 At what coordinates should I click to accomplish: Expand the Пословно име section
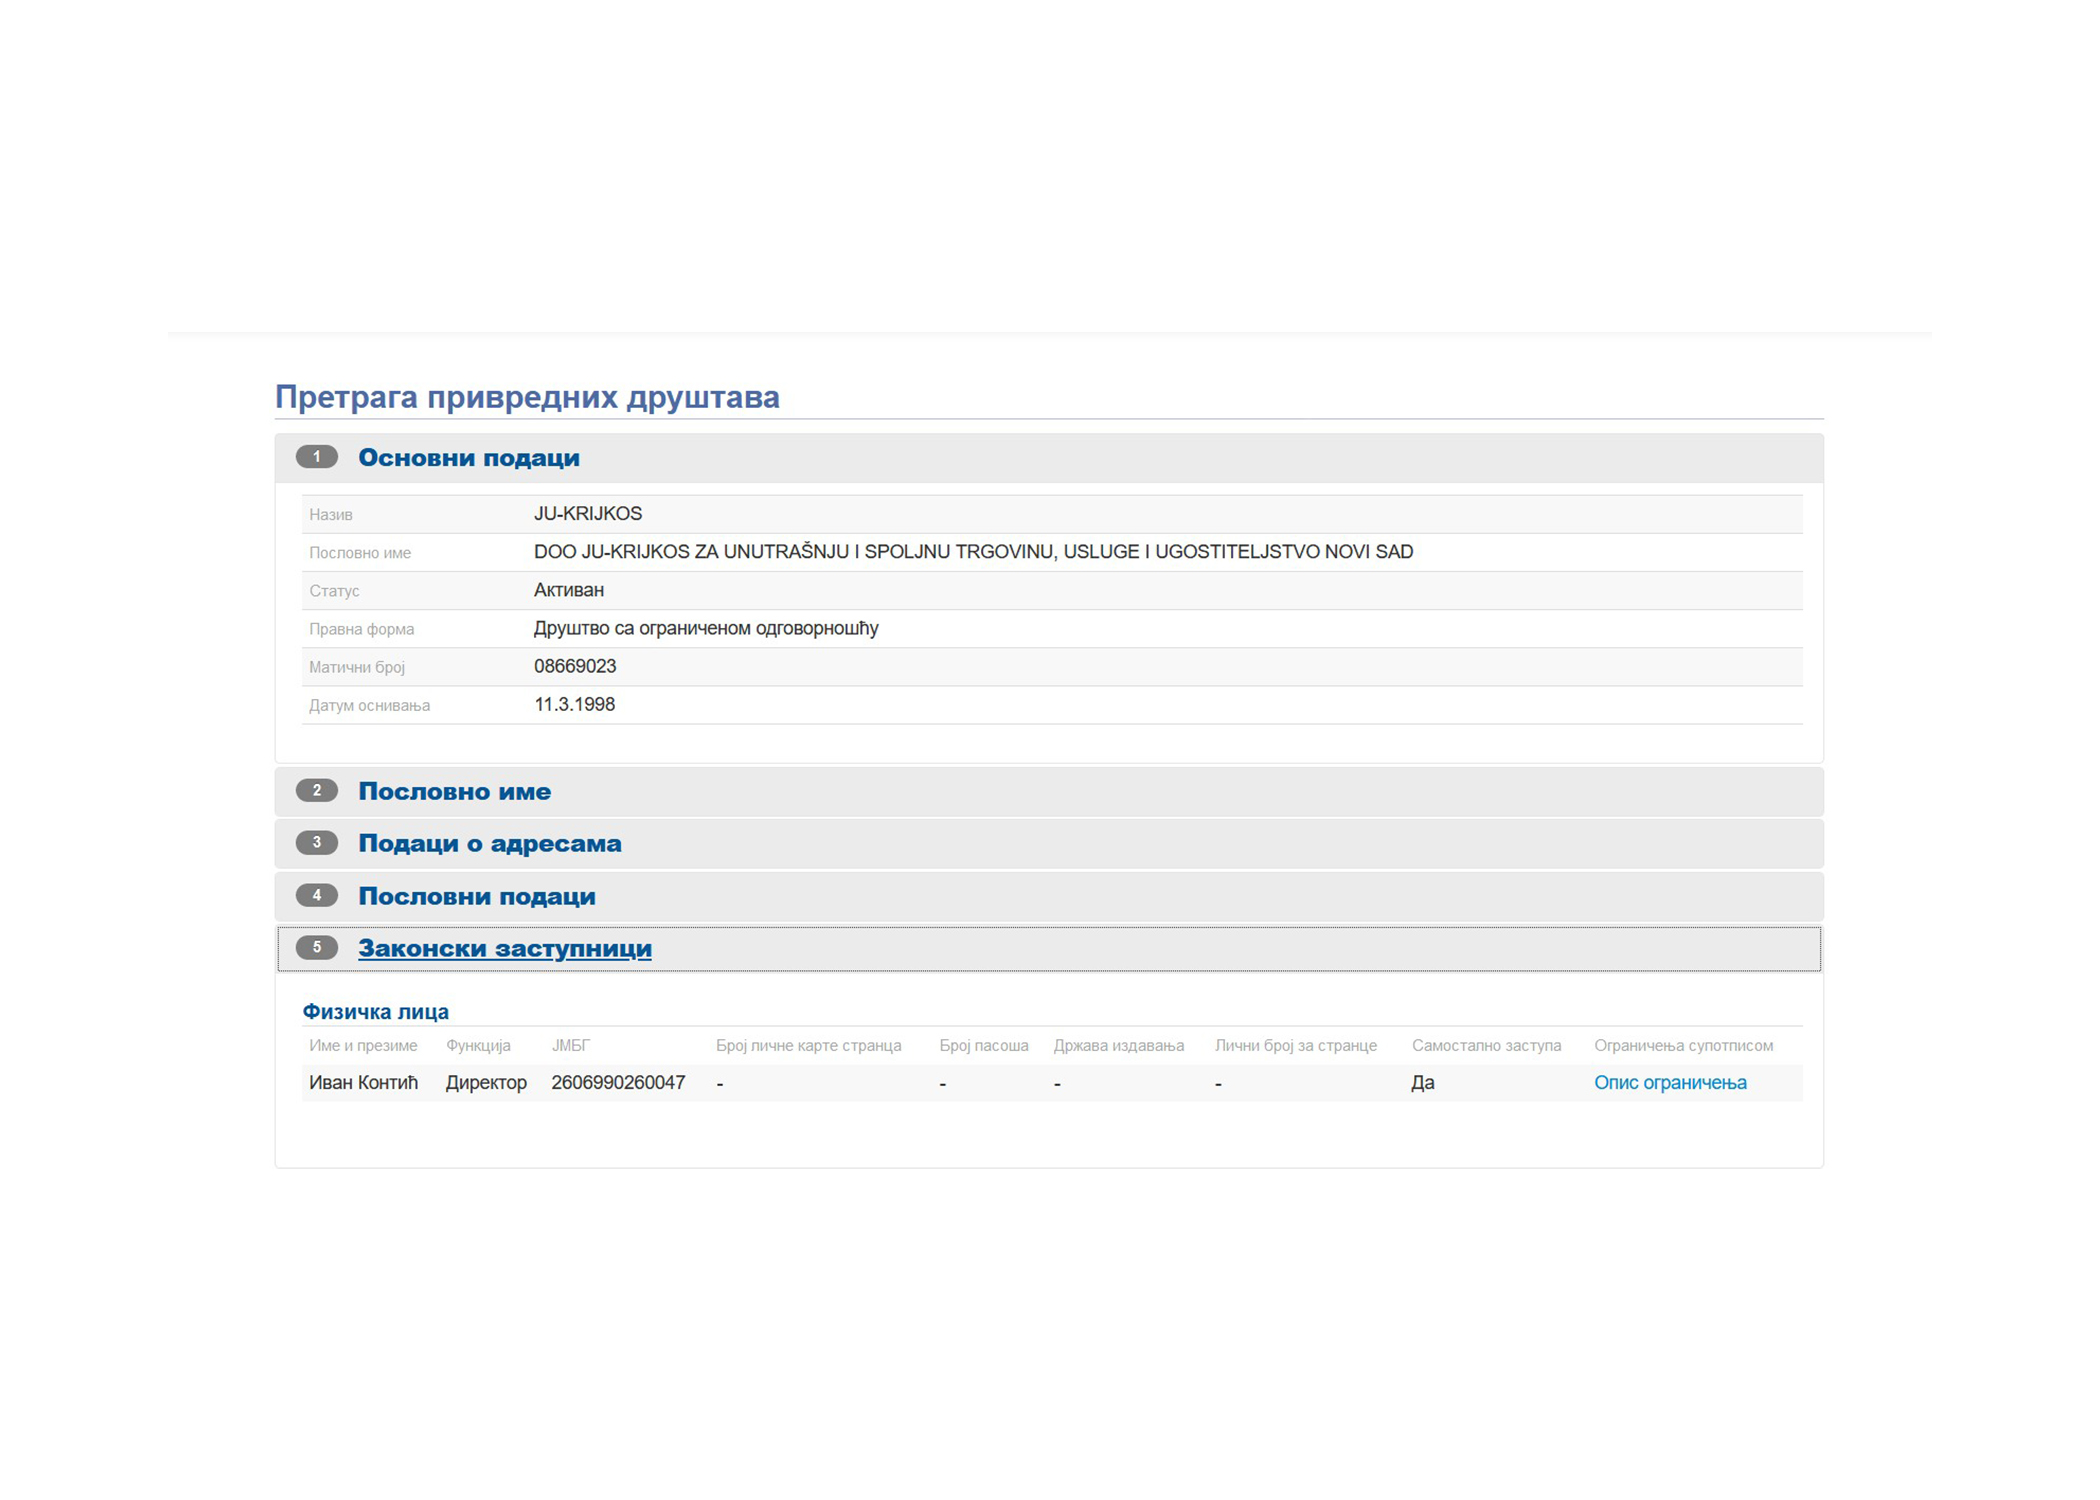point(454,791)
